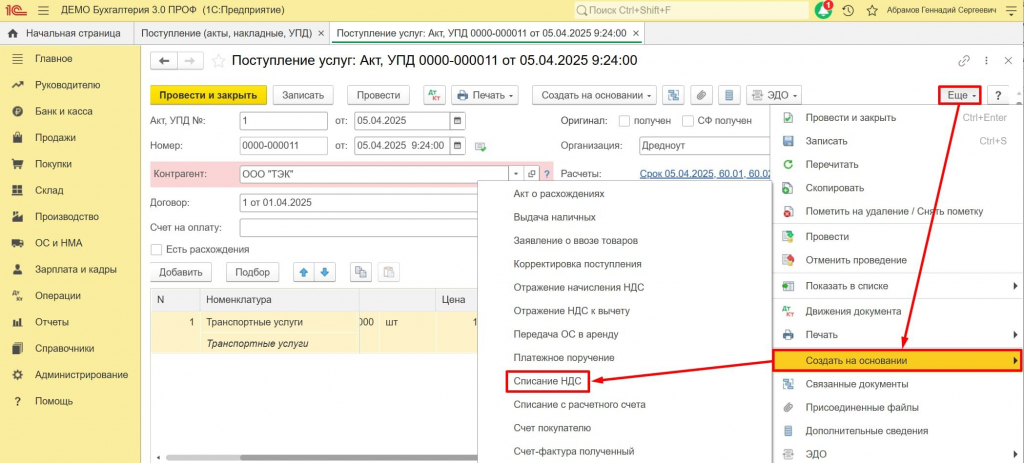Select Отменить проведение menu item
Viewport: 1024px width, 463px height.
point(856,260)
